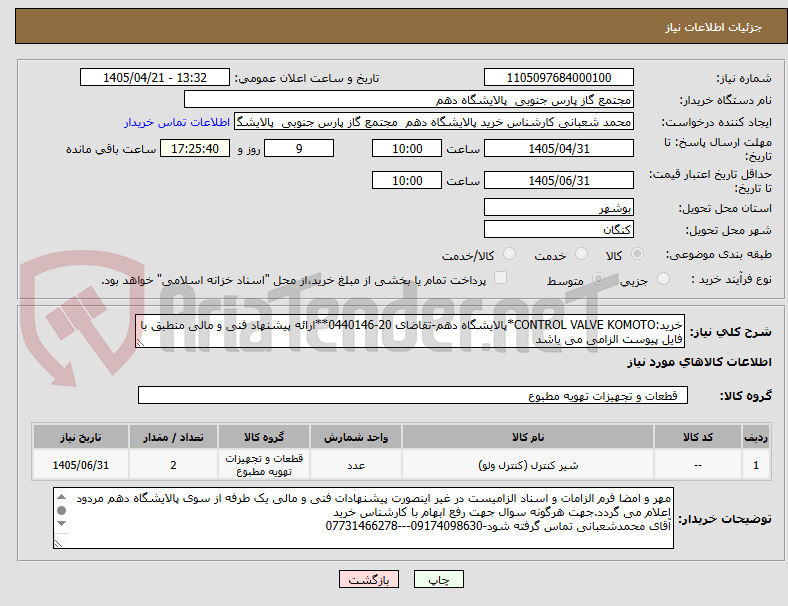Click the need number field 1105097684000100
Image resolution: width=788 pixels, height=606 pixels.
click(x=558, y=78)
